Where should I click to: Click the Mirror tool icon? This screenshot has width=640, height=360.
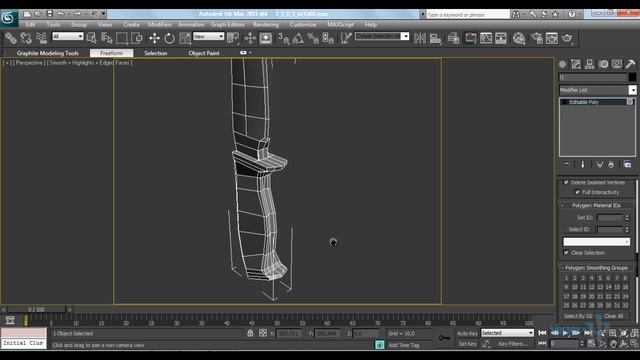coord(420,38)
